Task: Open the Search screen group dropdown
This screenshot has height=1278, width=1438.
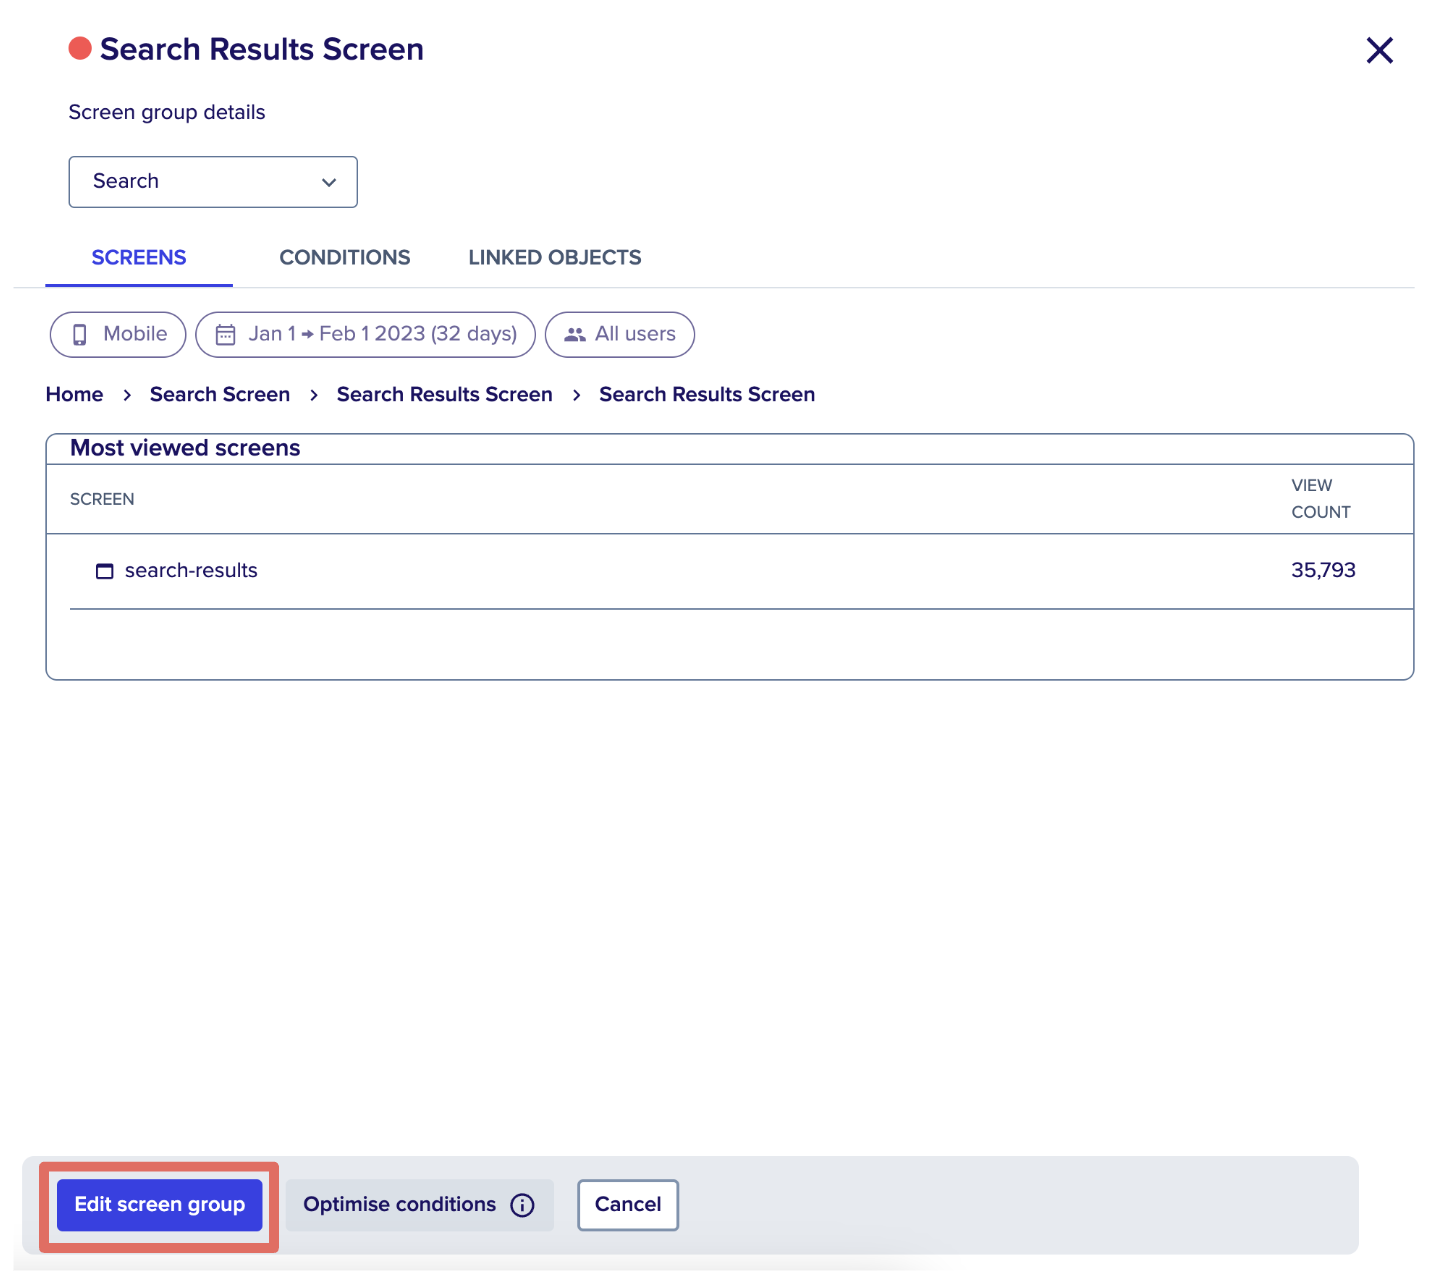Action: [213, 182]
